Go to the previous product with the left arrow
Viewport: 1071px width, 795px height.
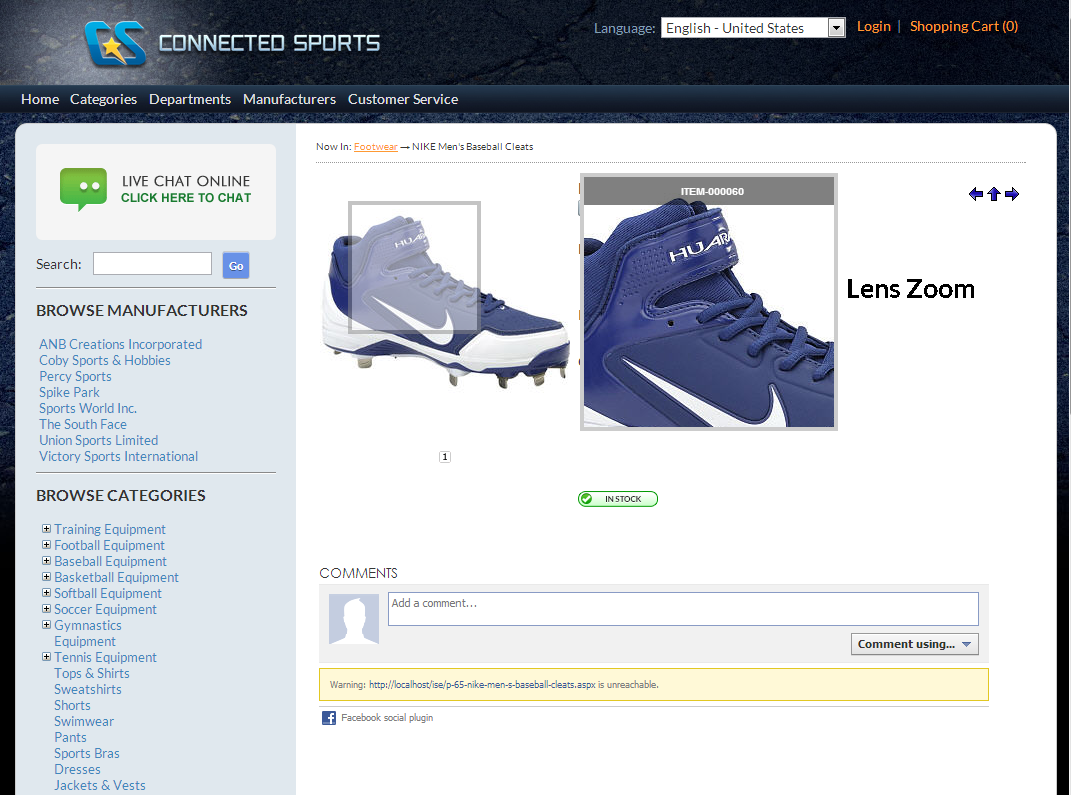pyautogui.click(x=975, y=194)
